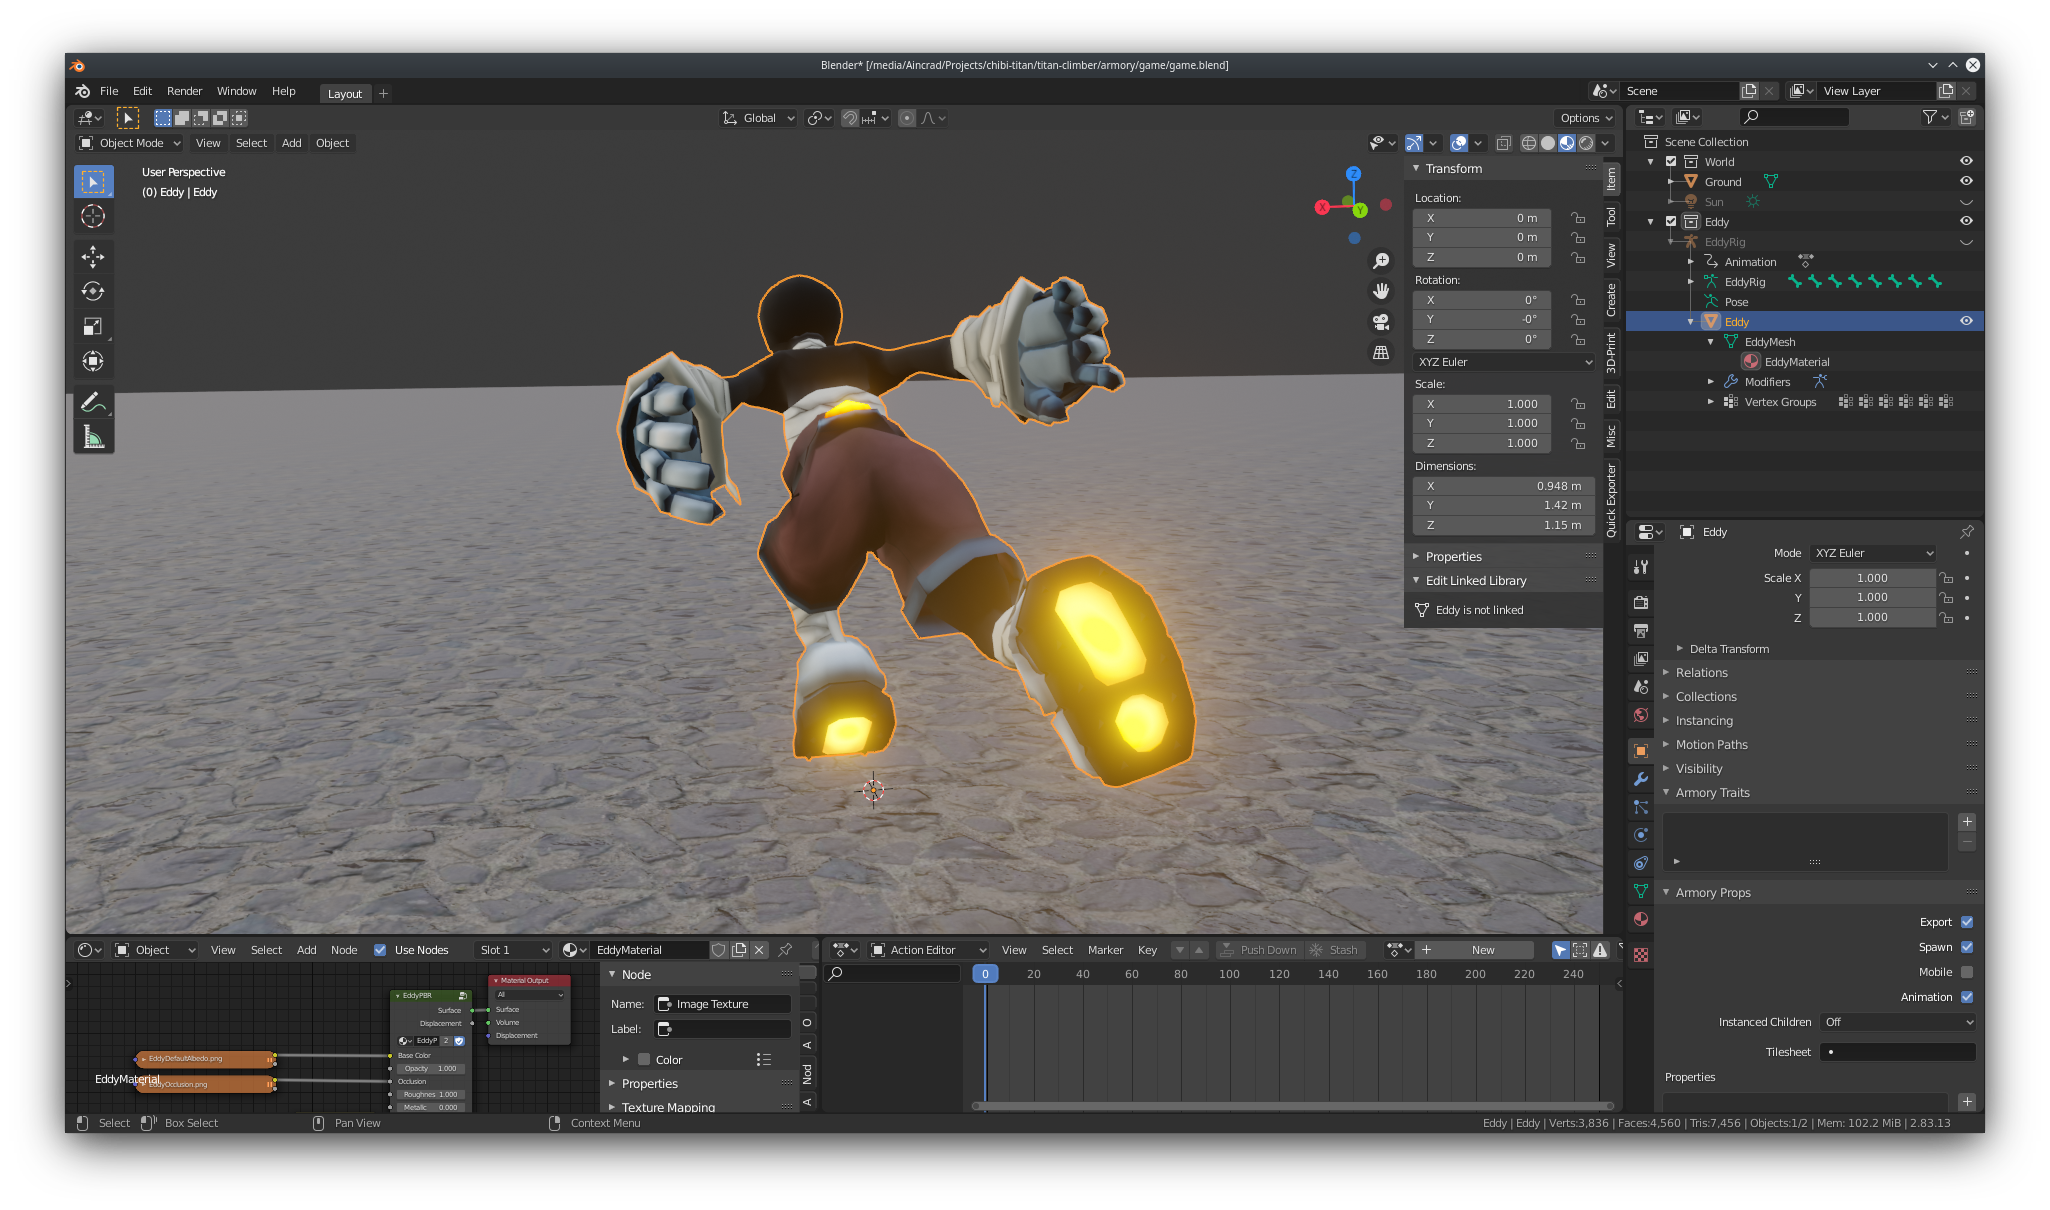Hide the Ground object with eye icon
The height and width of the screenshot is (1210, 2050).
point(1965,181)
